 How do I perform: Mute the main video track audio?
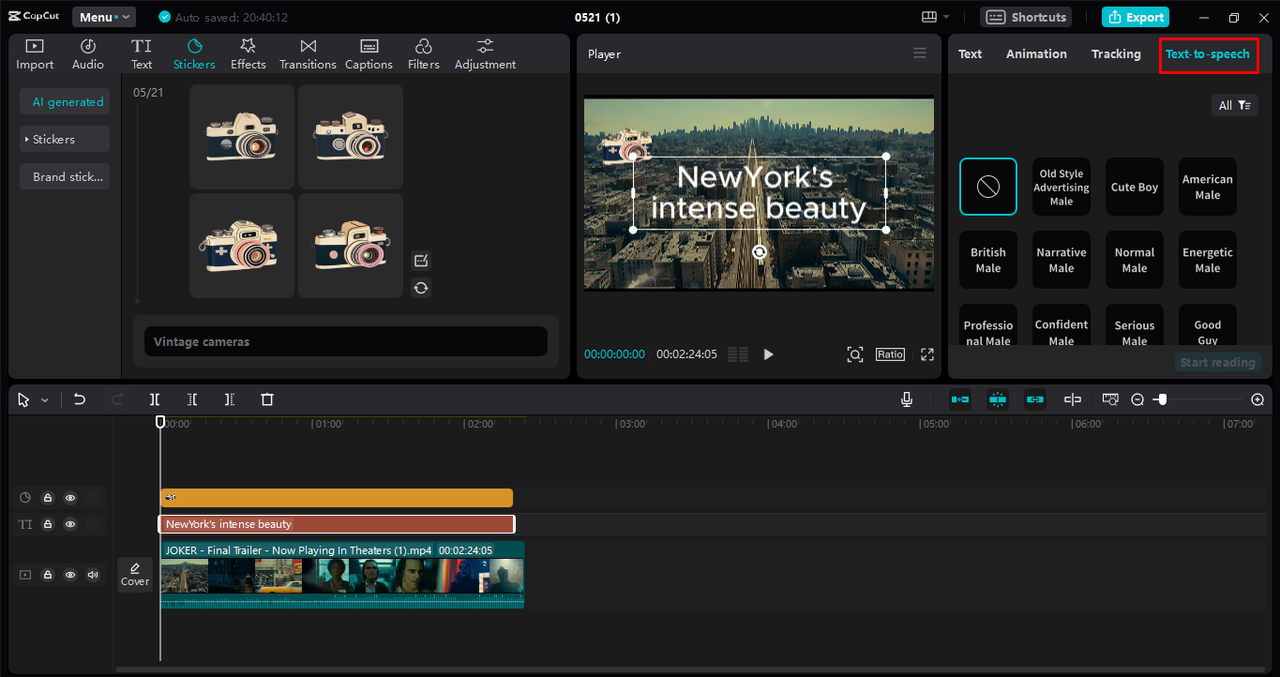click(x=93, y=575)
